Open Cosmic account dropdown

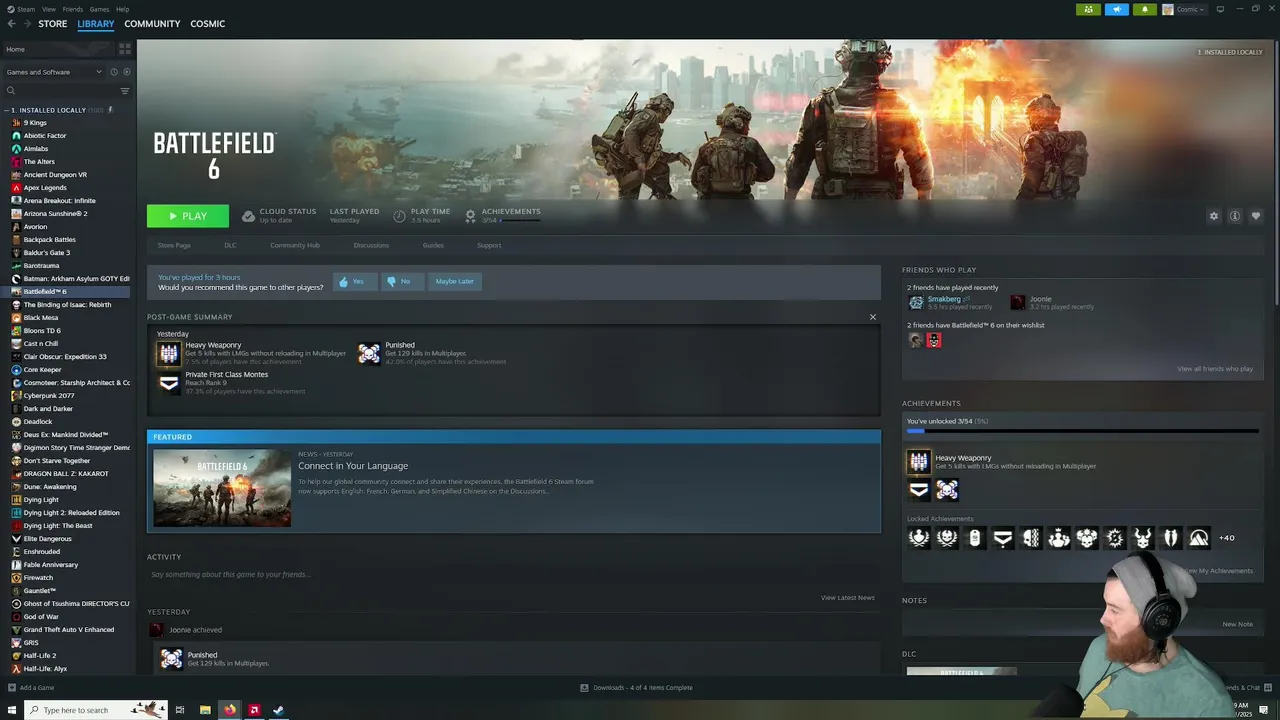click(1185, 9)
